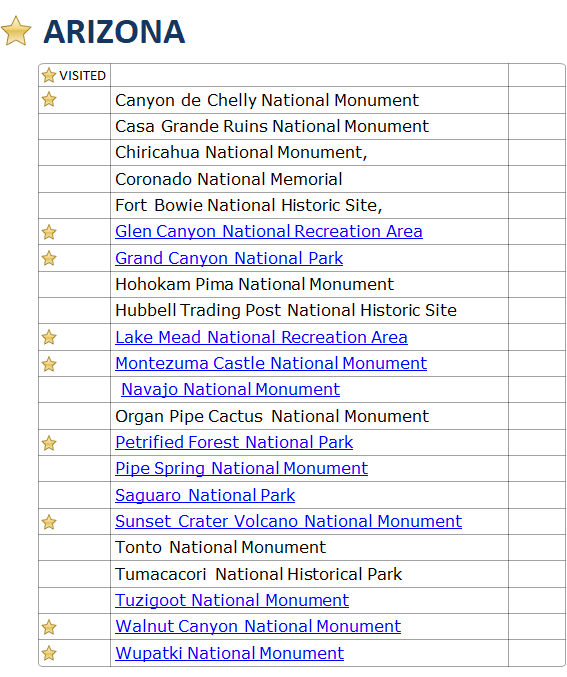This screenshot has width=567, height=677.
Task: Click the VISITED column header label
Action: 82,76
